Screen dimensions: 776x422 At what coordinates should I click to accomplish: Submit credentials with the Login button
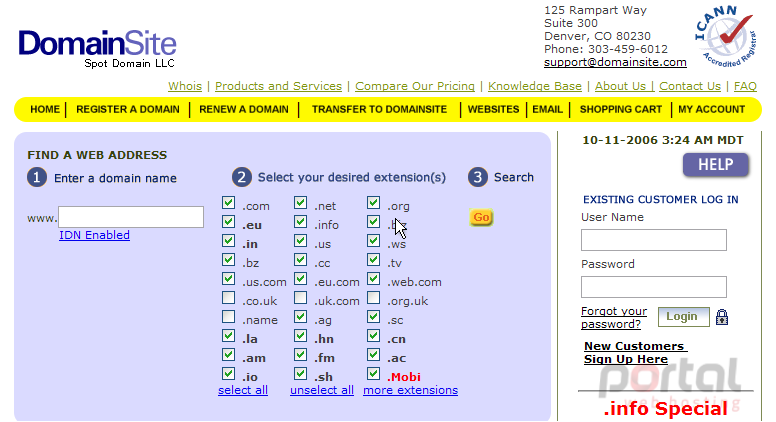683,317
